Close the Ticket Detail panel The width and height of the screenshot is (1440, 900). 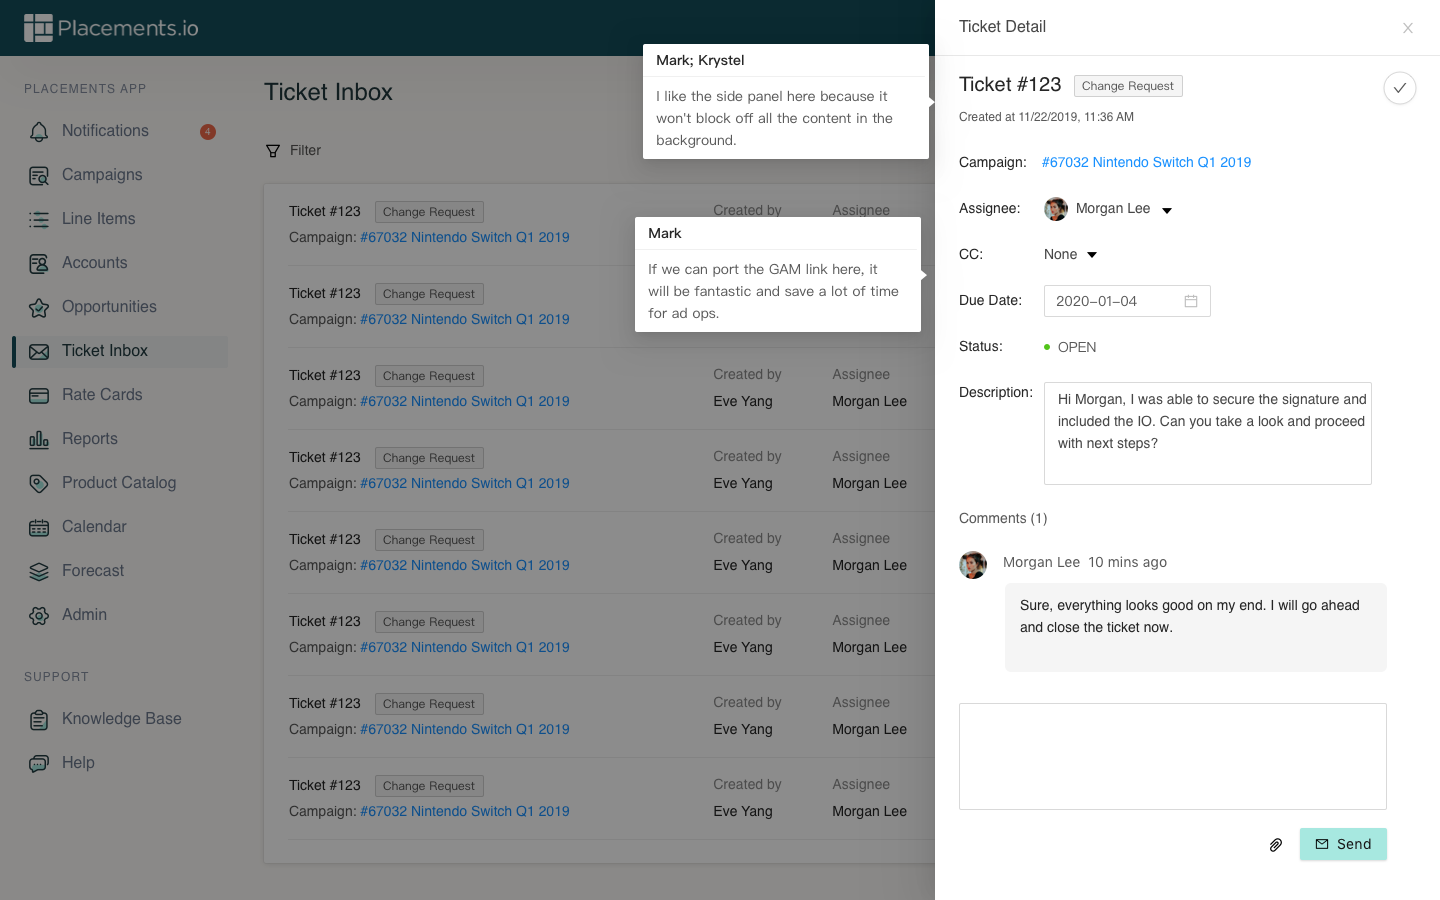[1407, 28]
